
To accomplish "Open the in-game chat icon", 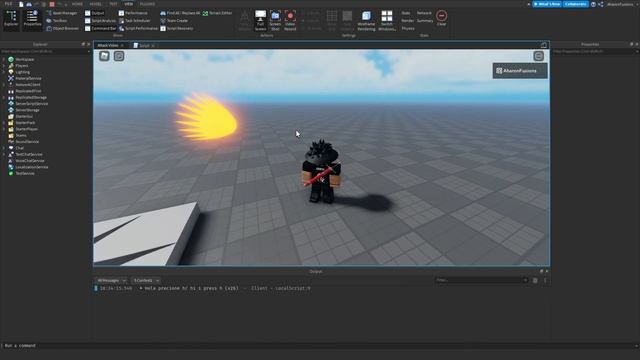I will point(119,56).
